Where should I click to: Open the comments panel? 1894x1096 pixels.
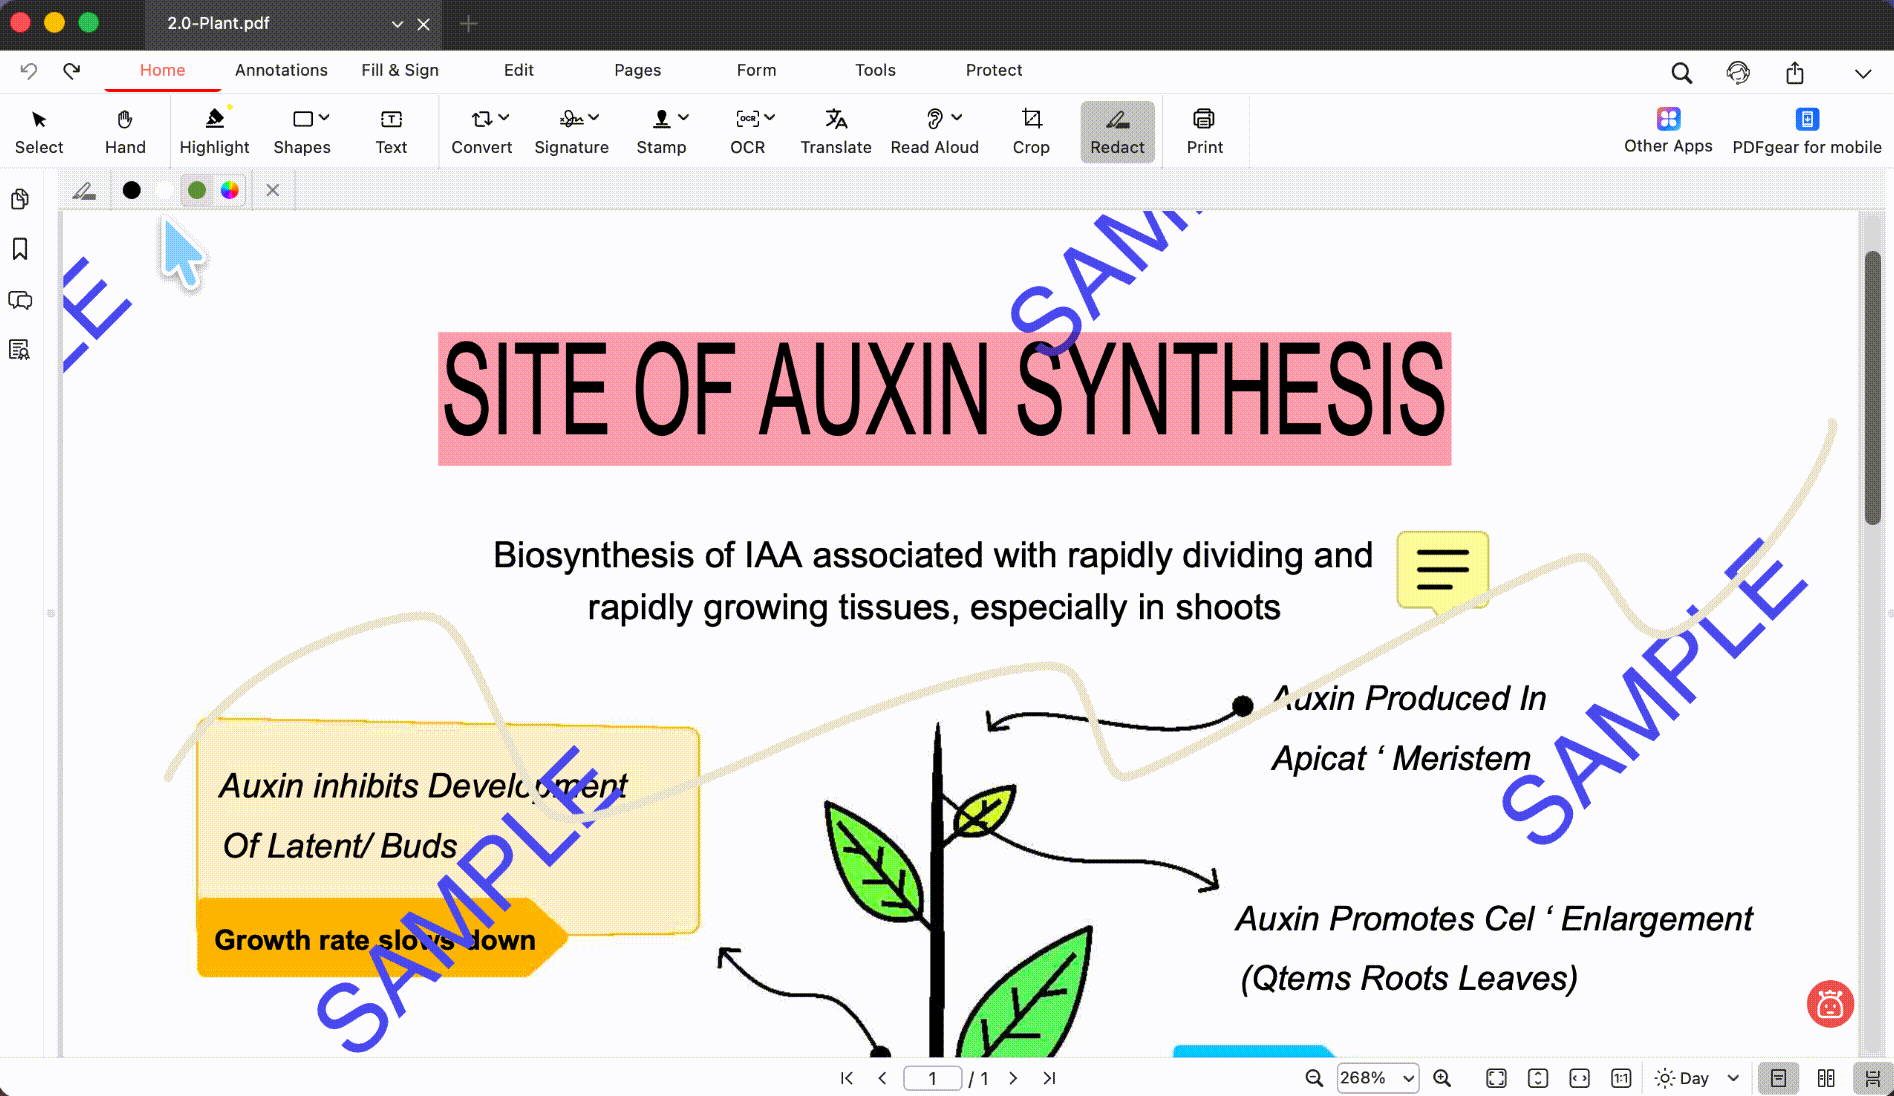20,300
